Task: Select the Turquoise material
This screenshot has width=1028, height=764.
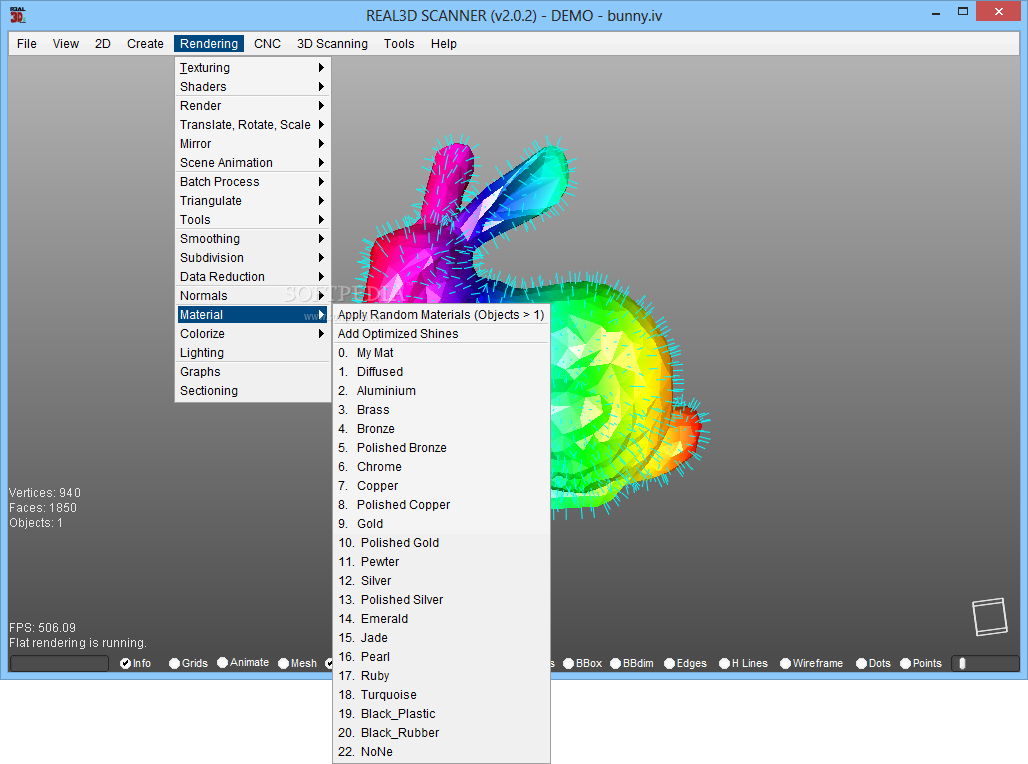Action: coord(441,695)
